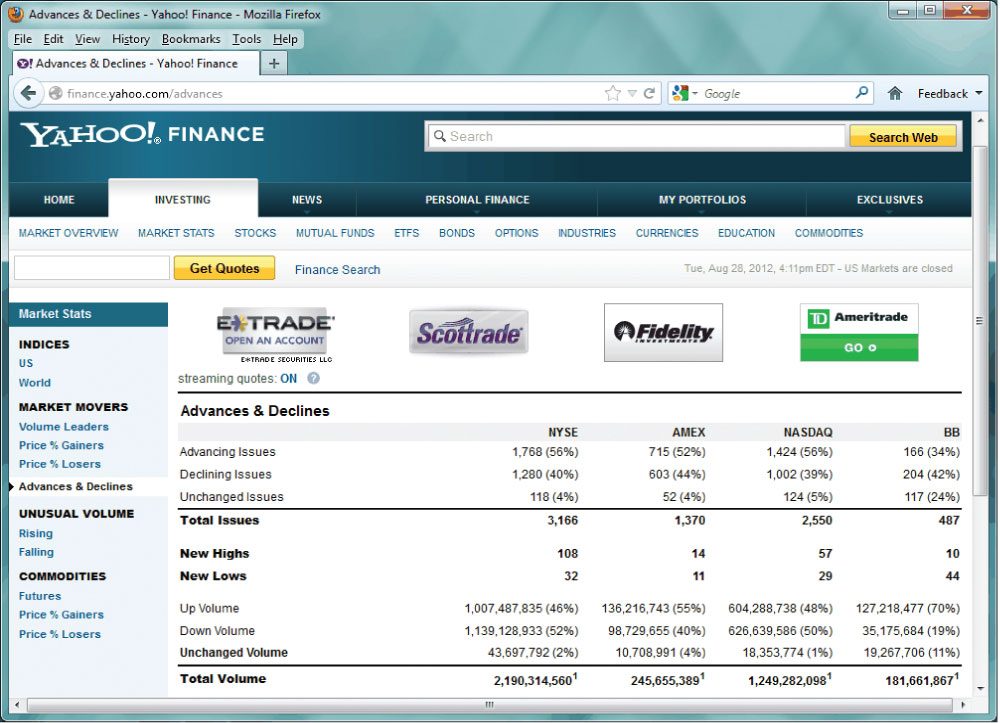
Task: Click the Get Quotes button
Action: pyautogui.click(x=224, y=268)
